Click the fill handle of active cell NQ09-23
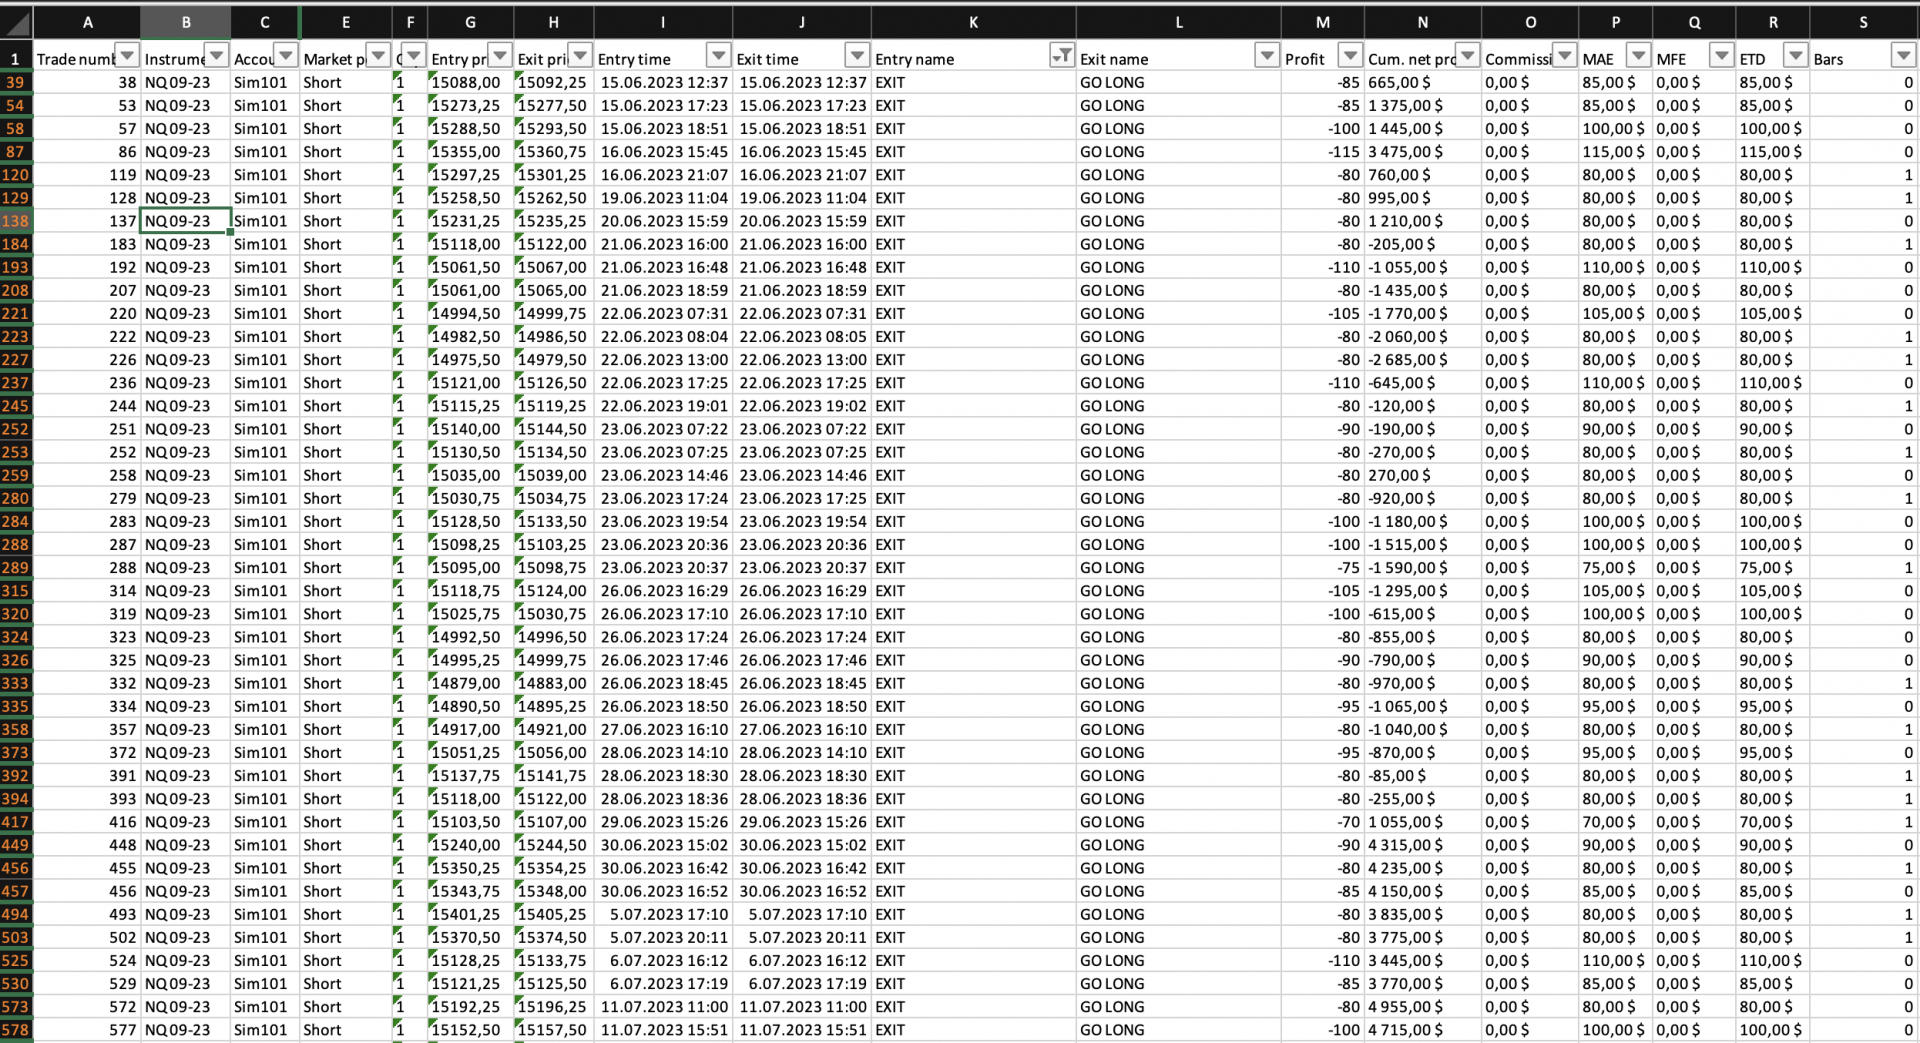Image resolution: width=1920 pixels, height=1043 pixels. click(x=228, y=231)
